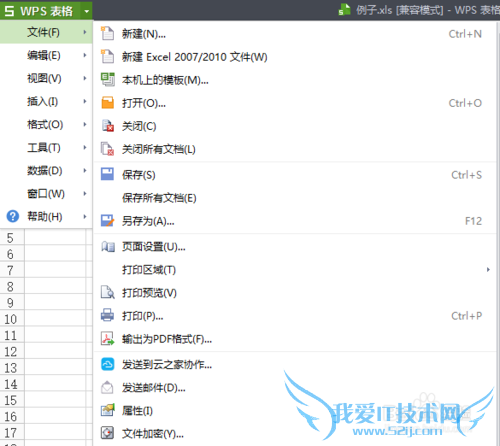Open the 数据(D) menu
Image resolution: width=500 pixels, height=446 pixels.
click(46, 171)
